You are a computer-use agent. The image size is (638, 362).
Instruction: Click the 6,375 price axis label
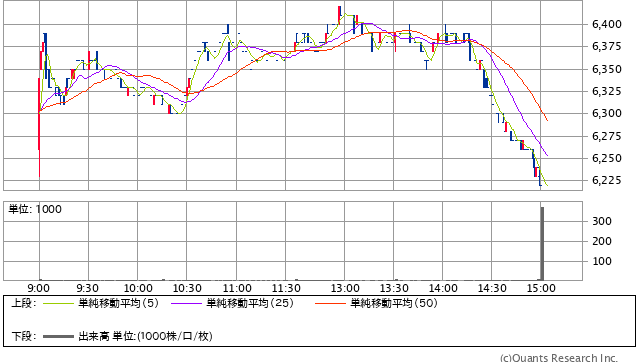(x=607, y=47)
